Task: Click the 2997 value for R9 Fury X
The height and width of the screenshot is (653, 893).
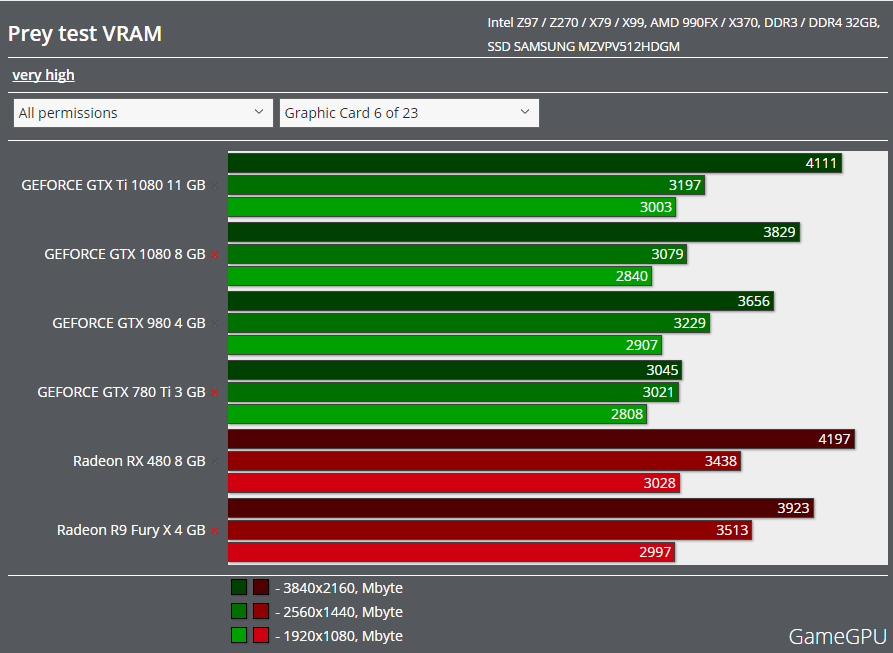Action: click(x=655, y=552)
